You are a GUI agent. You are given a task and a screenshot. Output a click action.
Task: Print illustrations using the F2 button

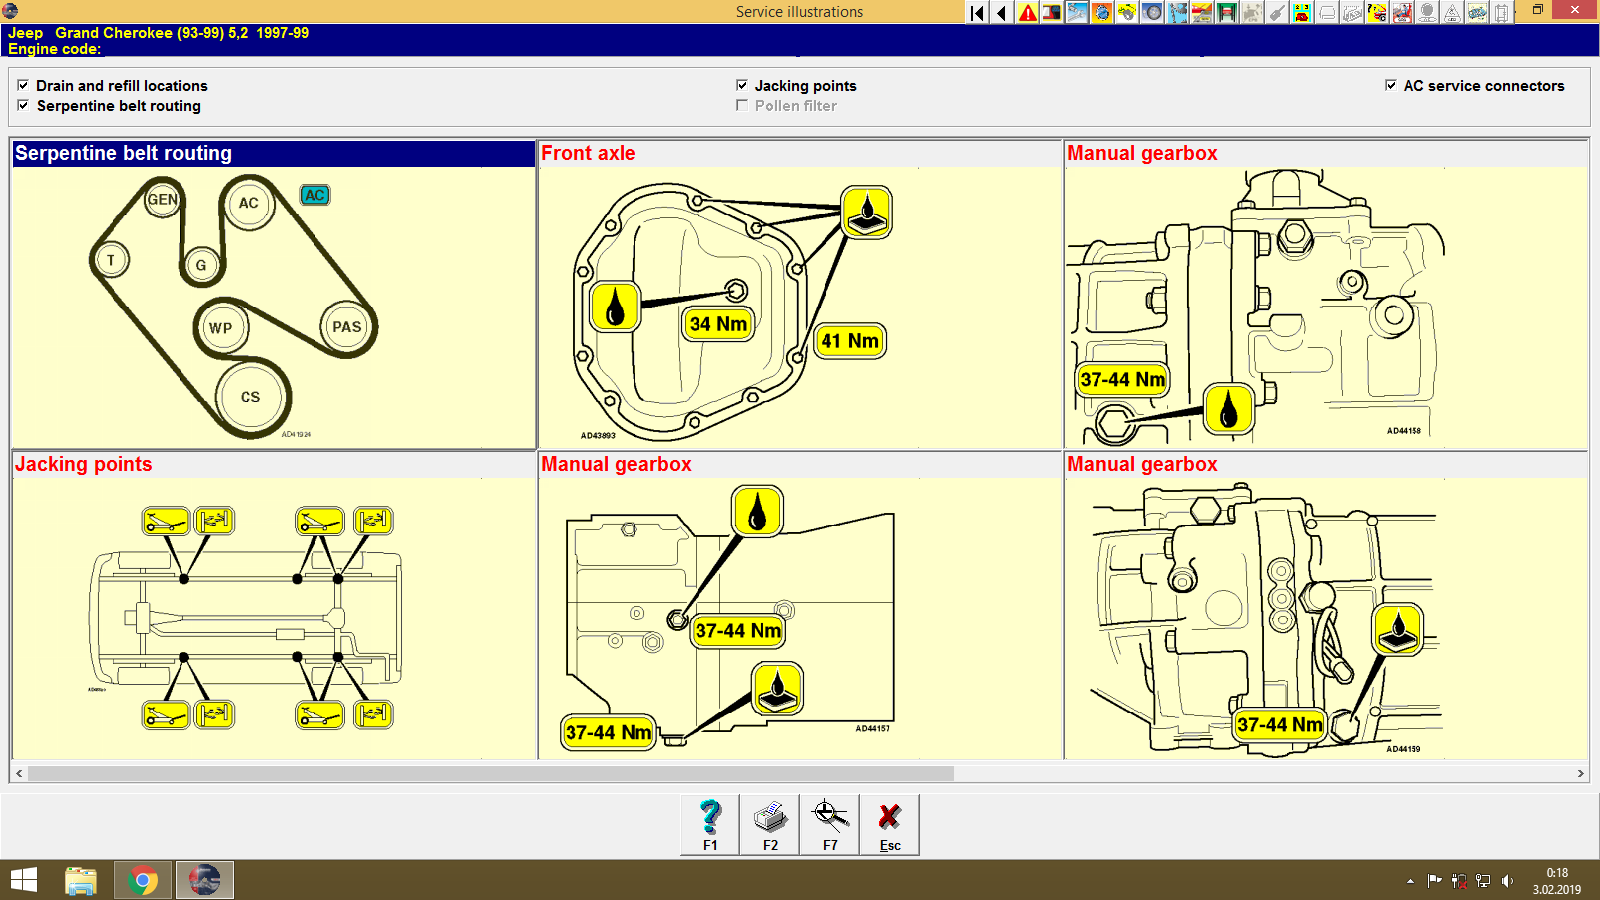pyautogui.click(x=770, y=824)
